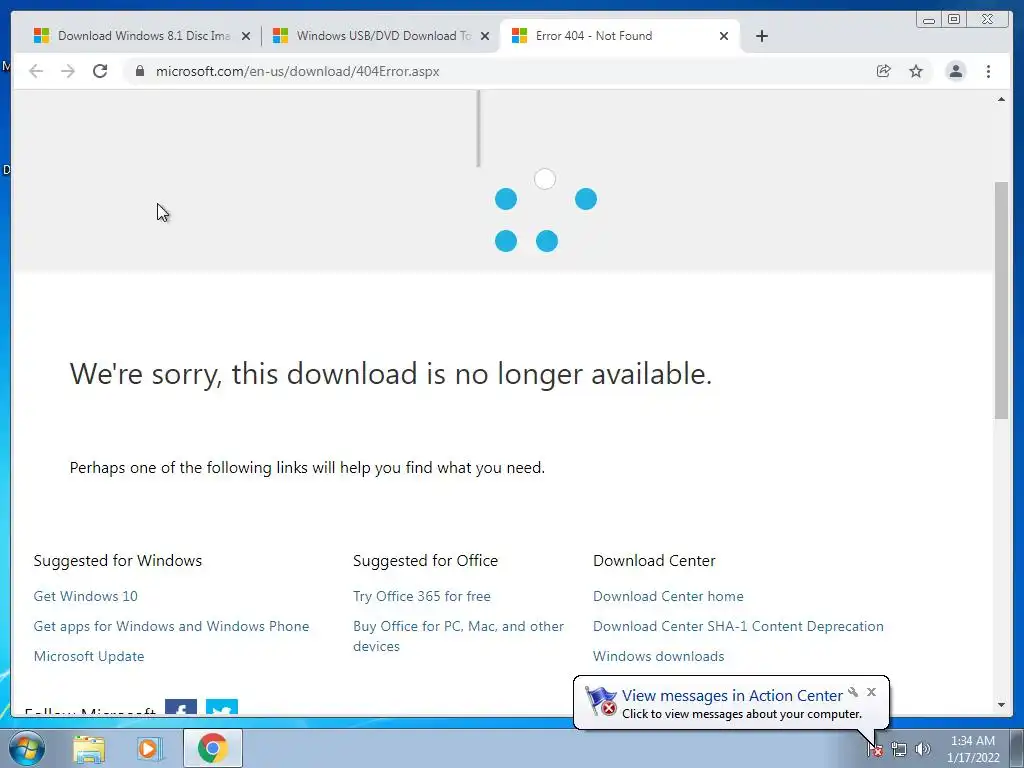
Task: Open Buy Office for PC, Mac link
Action: point(458,636)
